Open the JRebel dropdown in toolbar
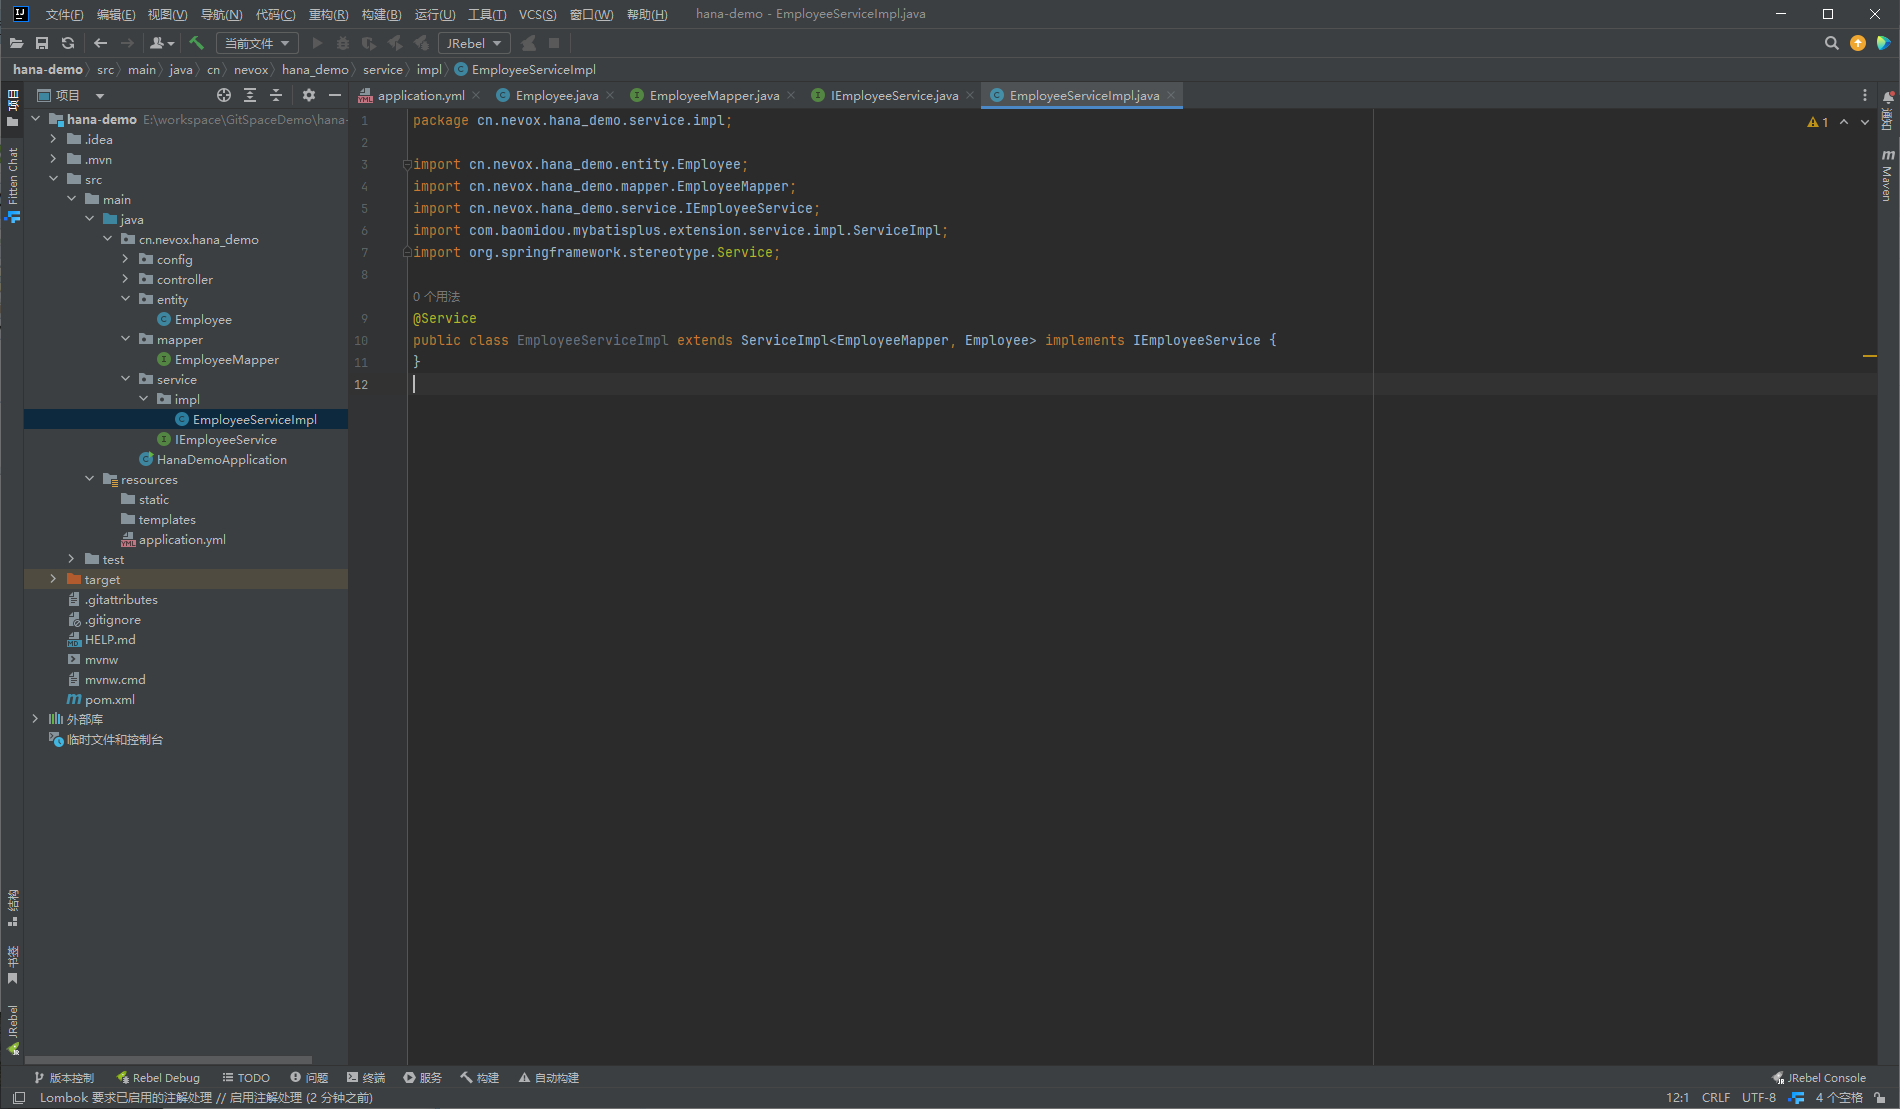Screen dimensions: 1900x1109 tap(474, 43)
